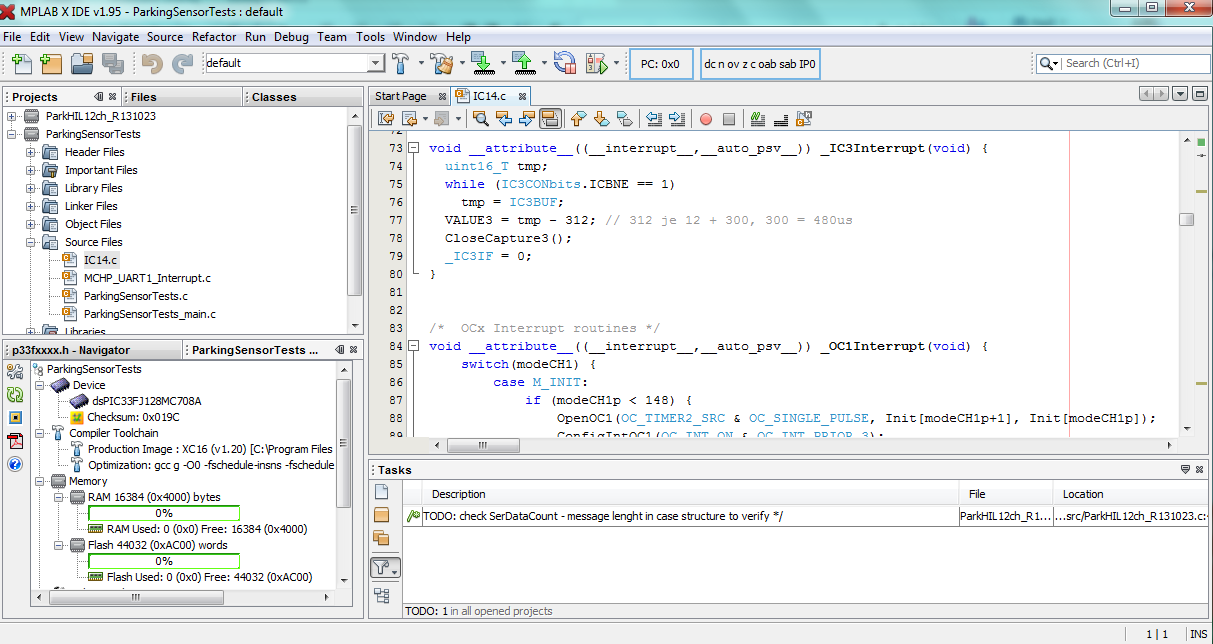Toggle the editor Highlight Search button
Viewport: 1213px width, 644px height.
[549, 119]
